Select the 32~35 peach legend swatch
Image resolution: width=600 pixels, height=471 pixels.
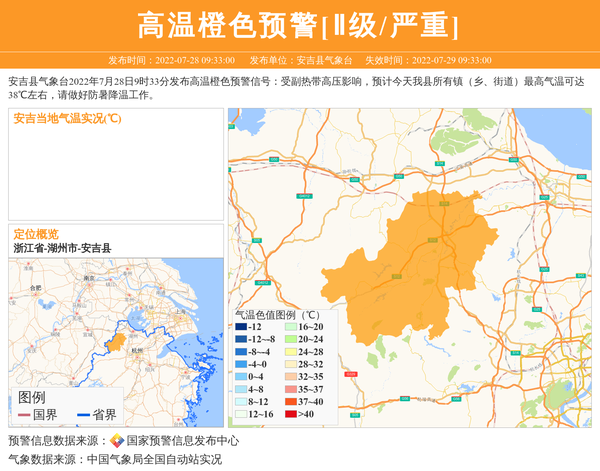pyautogui.click(x=289, y=376)
